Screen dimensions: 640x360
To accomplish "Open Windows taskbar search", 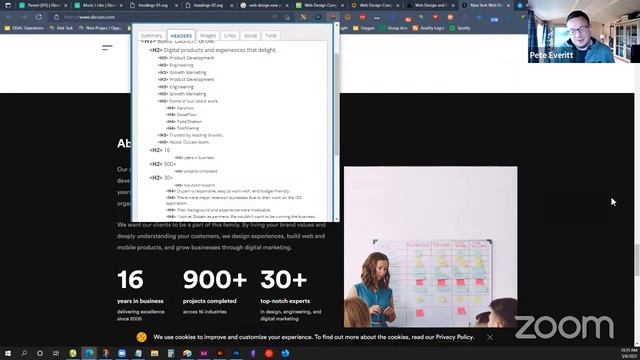I will (x=24, y=353).
